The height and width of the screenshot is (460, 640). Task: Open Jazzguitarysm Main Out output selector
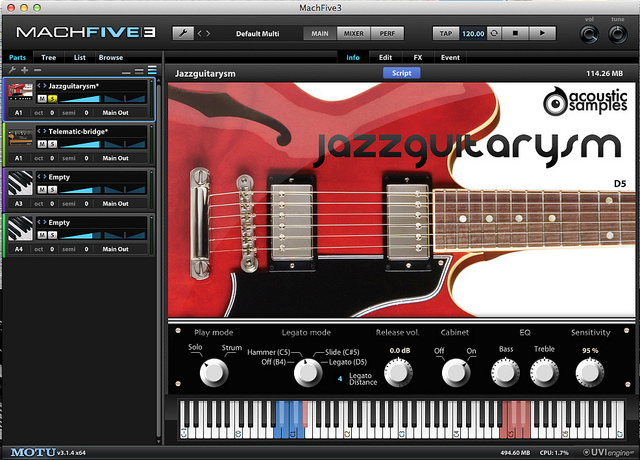(116, 113)
